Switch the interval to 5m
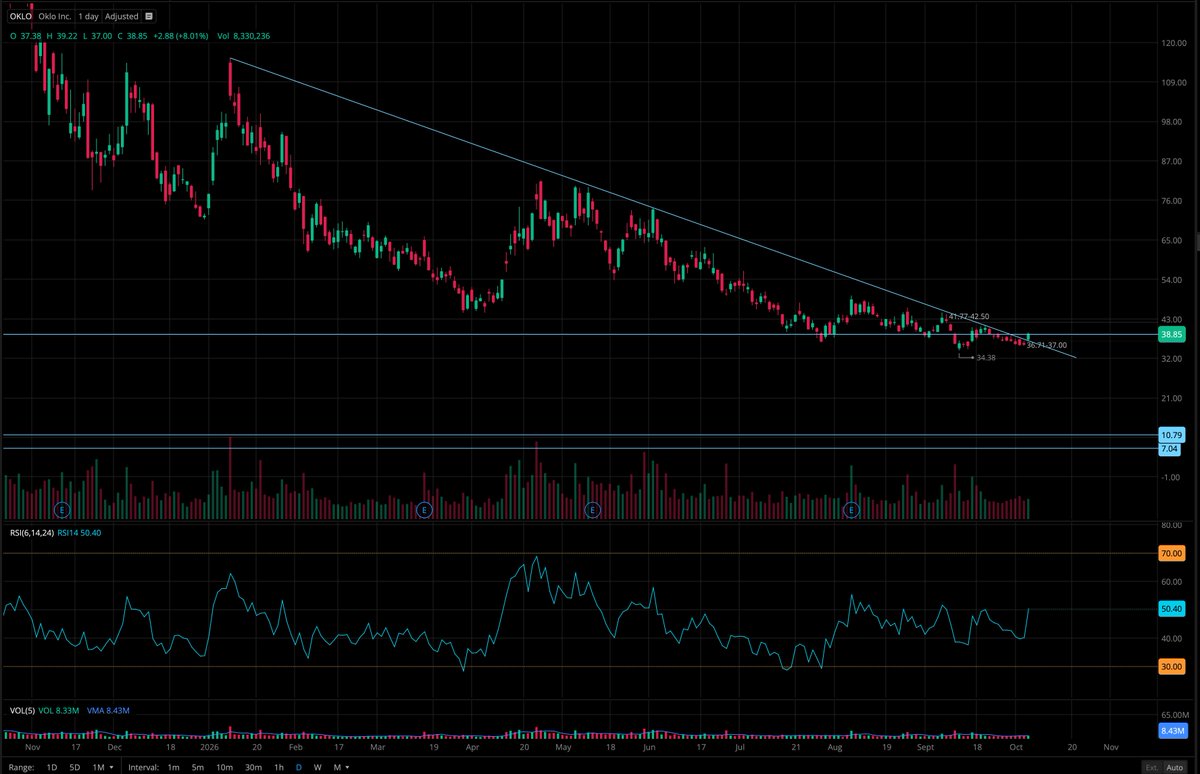The width and height of the screenshot is (1200, 774). tap(198, 767)
